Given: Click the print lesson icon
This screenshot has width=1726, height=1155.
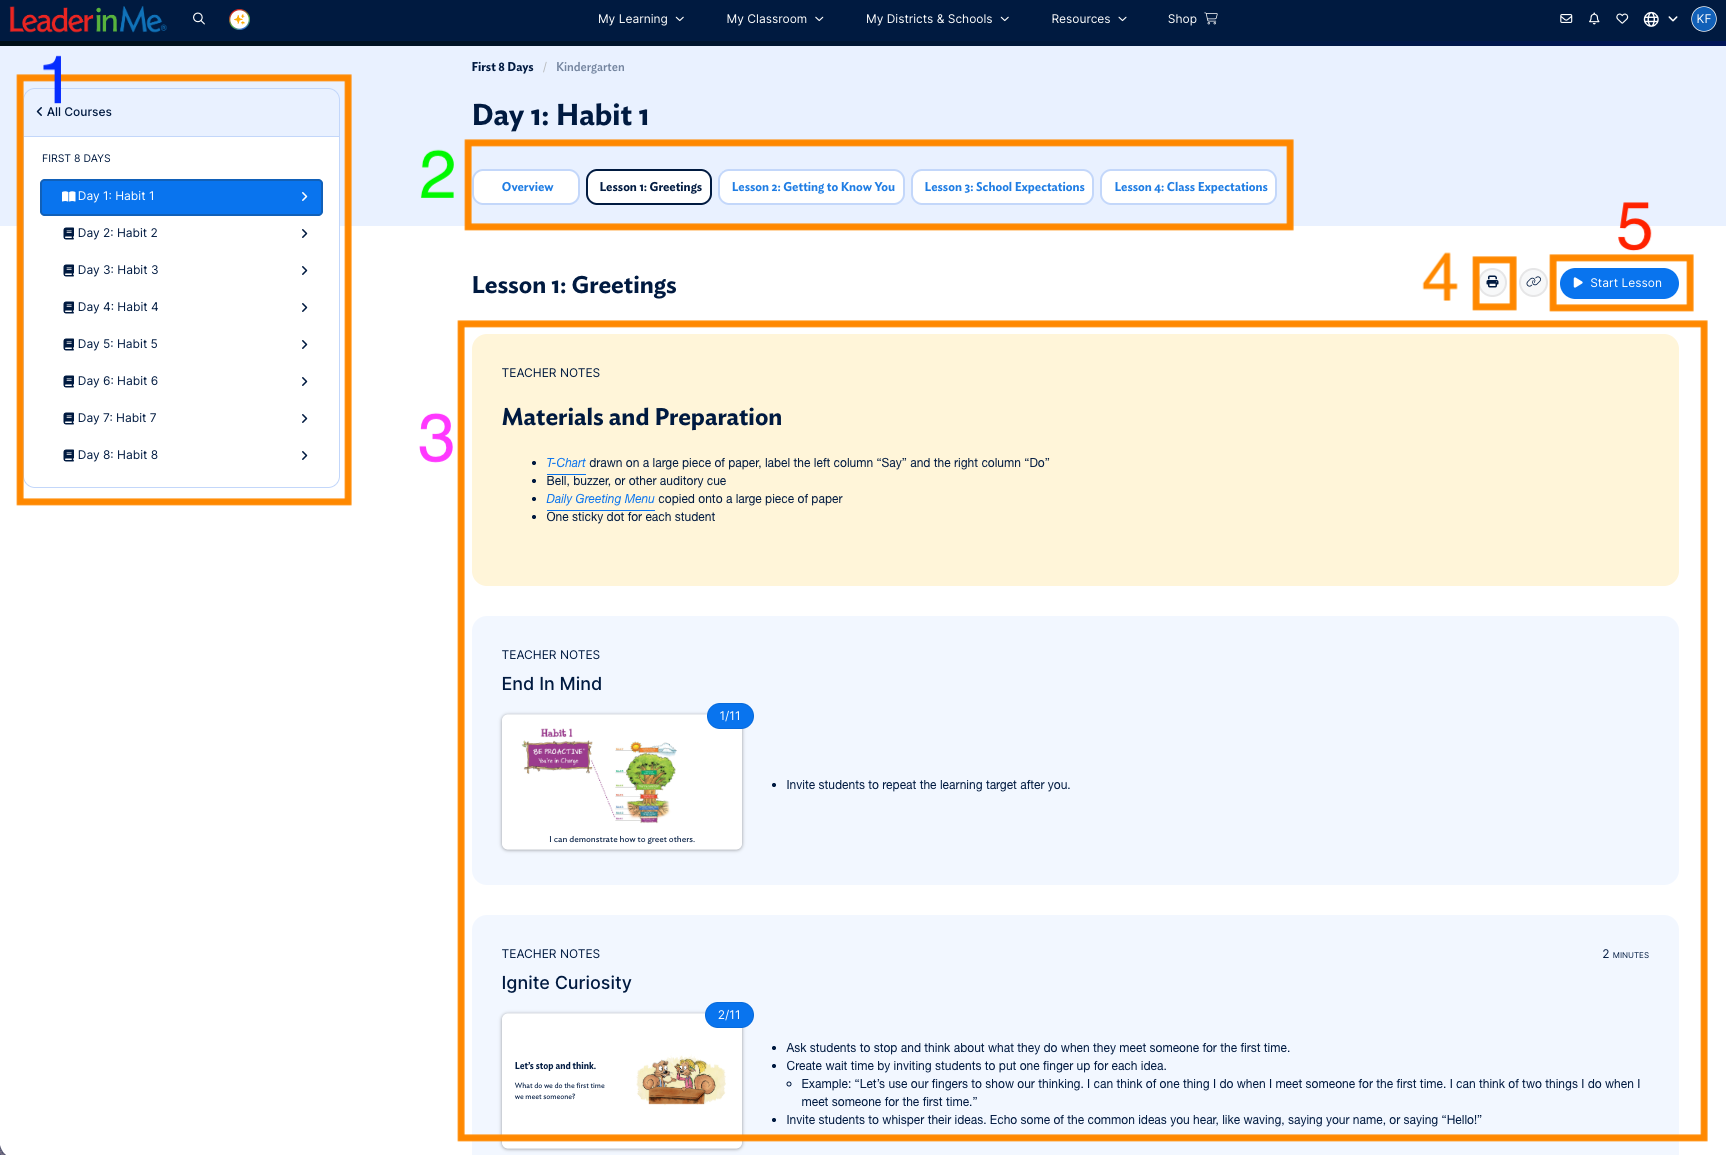Looking at the screenshot, I should (x=1492, y=282).
